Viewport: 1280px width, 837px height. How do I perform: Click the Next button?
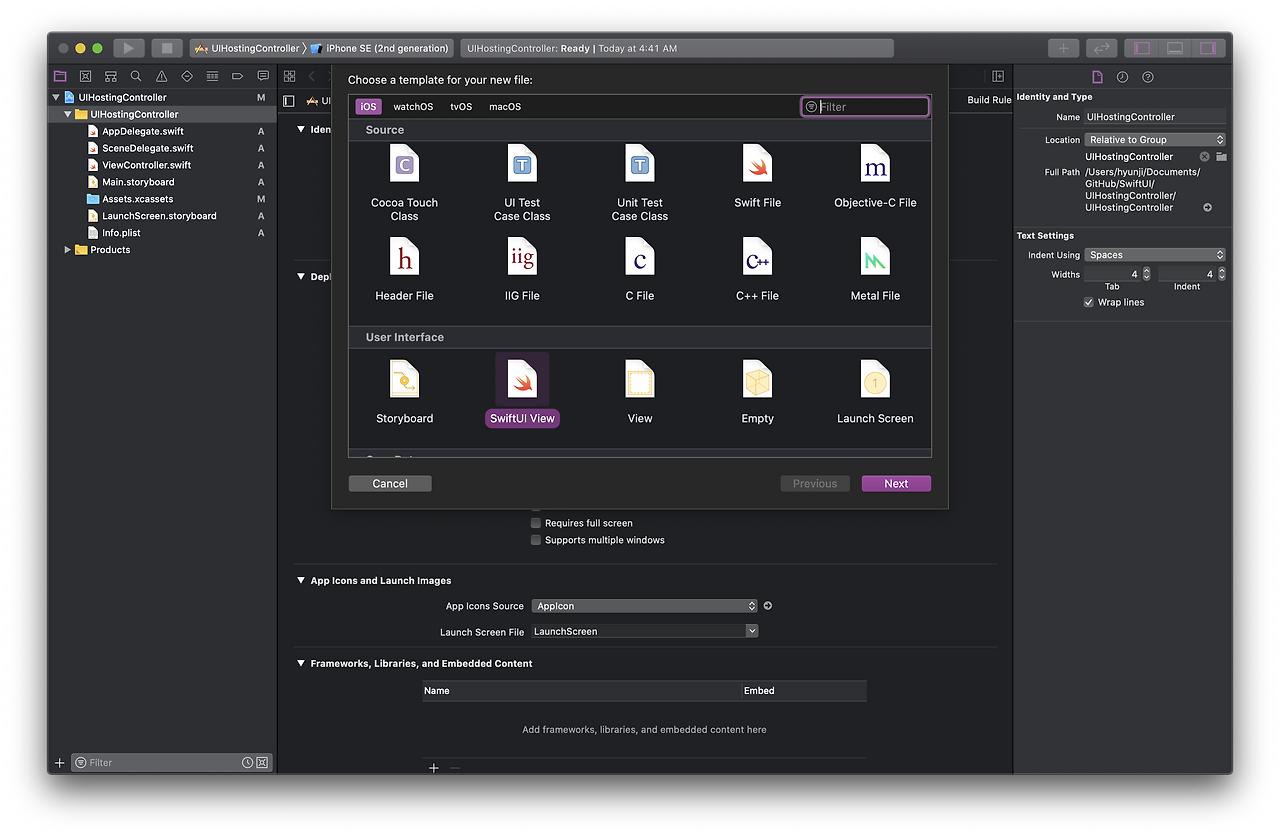(x=896, y=483)
